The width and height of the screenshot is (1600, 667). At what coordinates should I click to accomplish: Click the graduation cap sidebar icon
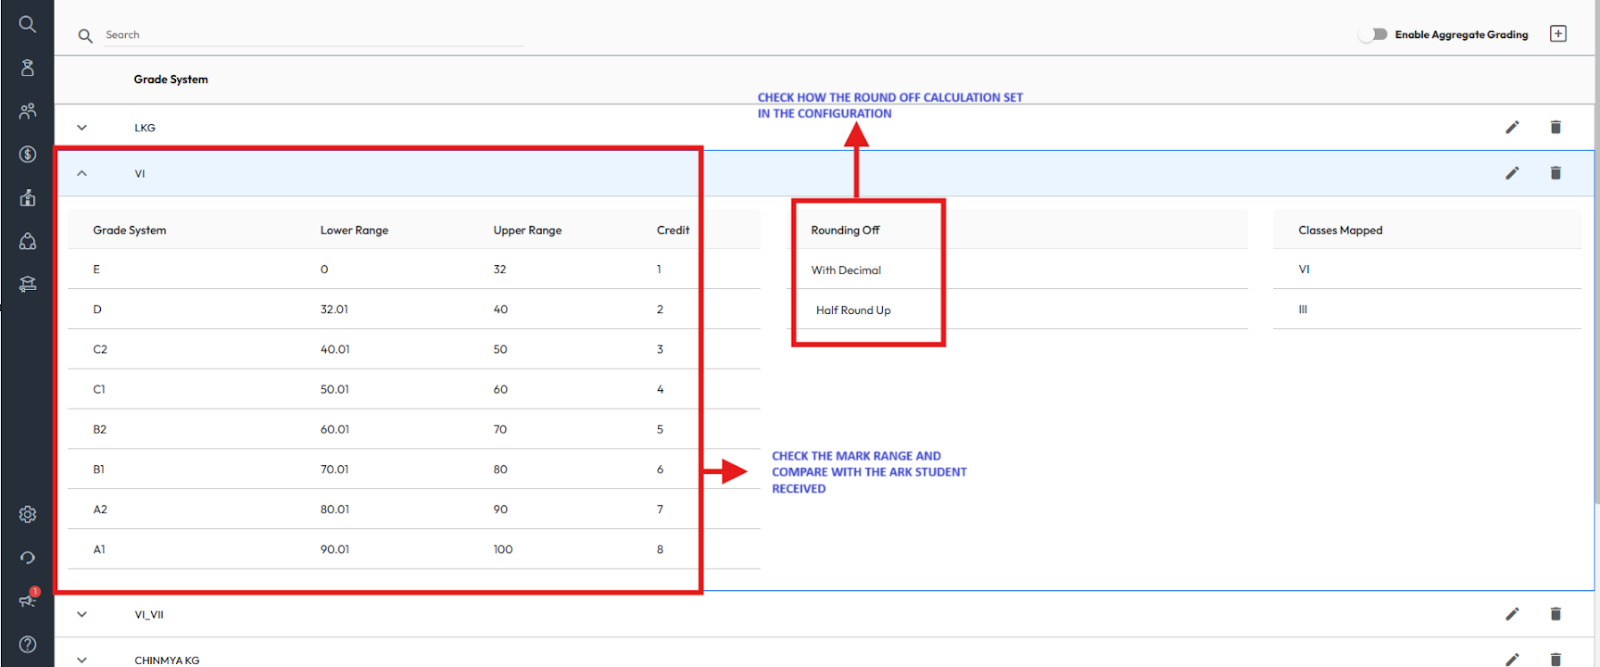(27, 284)
